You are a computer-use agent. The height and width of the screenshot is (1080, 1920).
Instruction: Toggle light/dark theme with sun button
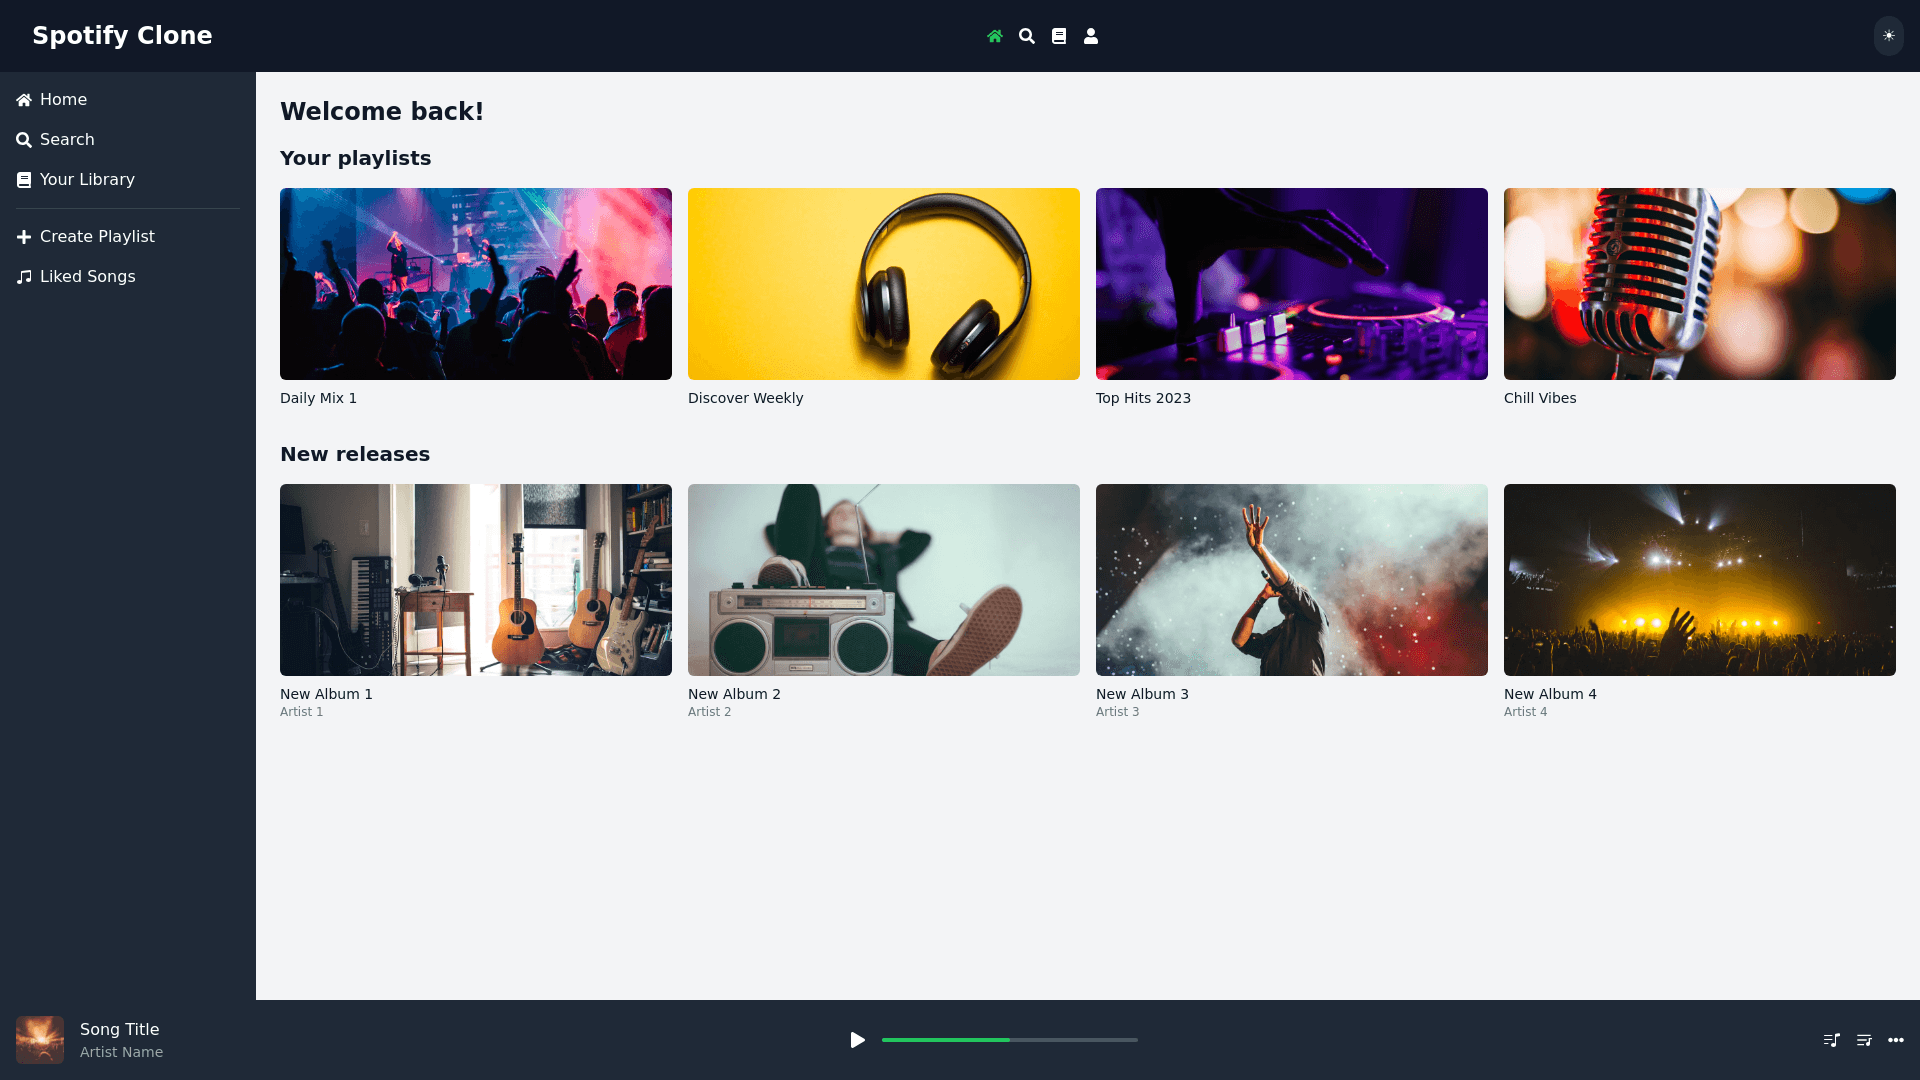(1888, 36)
